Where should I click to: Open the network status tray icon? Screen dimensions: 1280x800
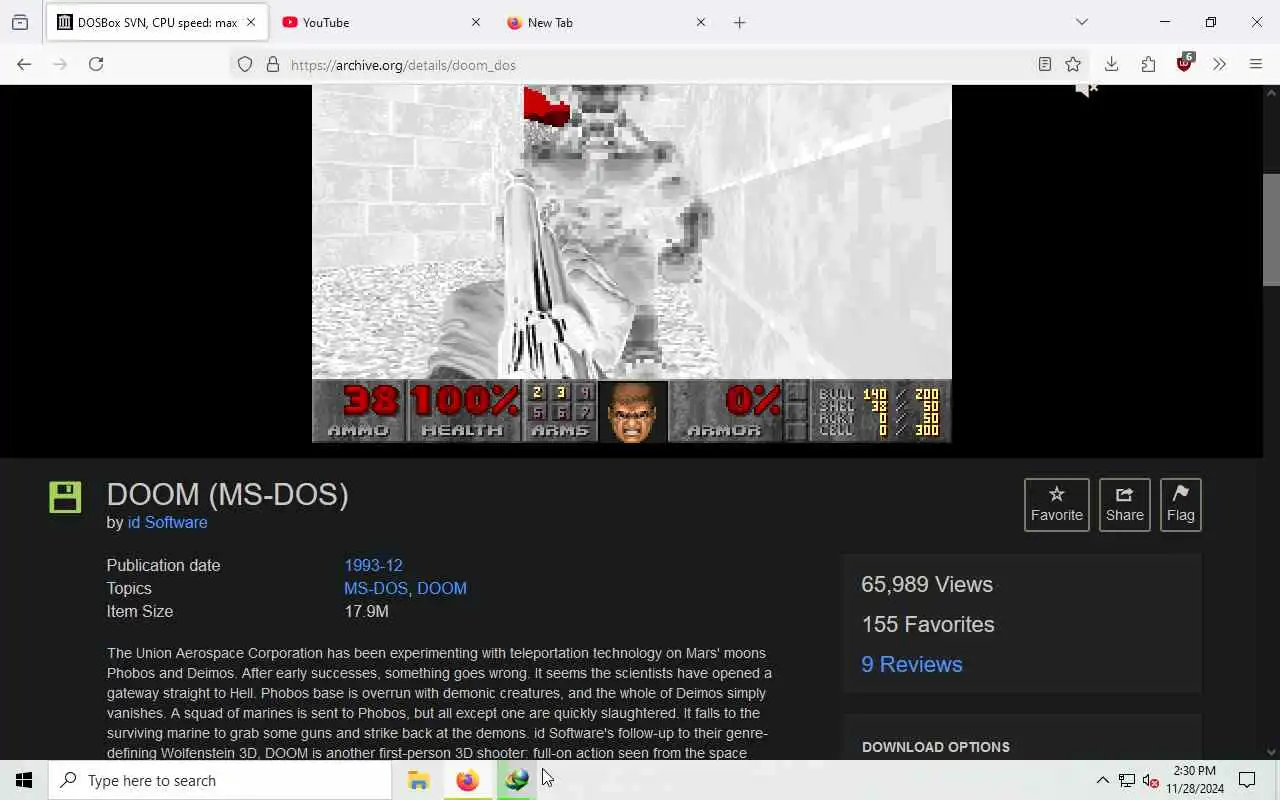[x=1126, y=780]
